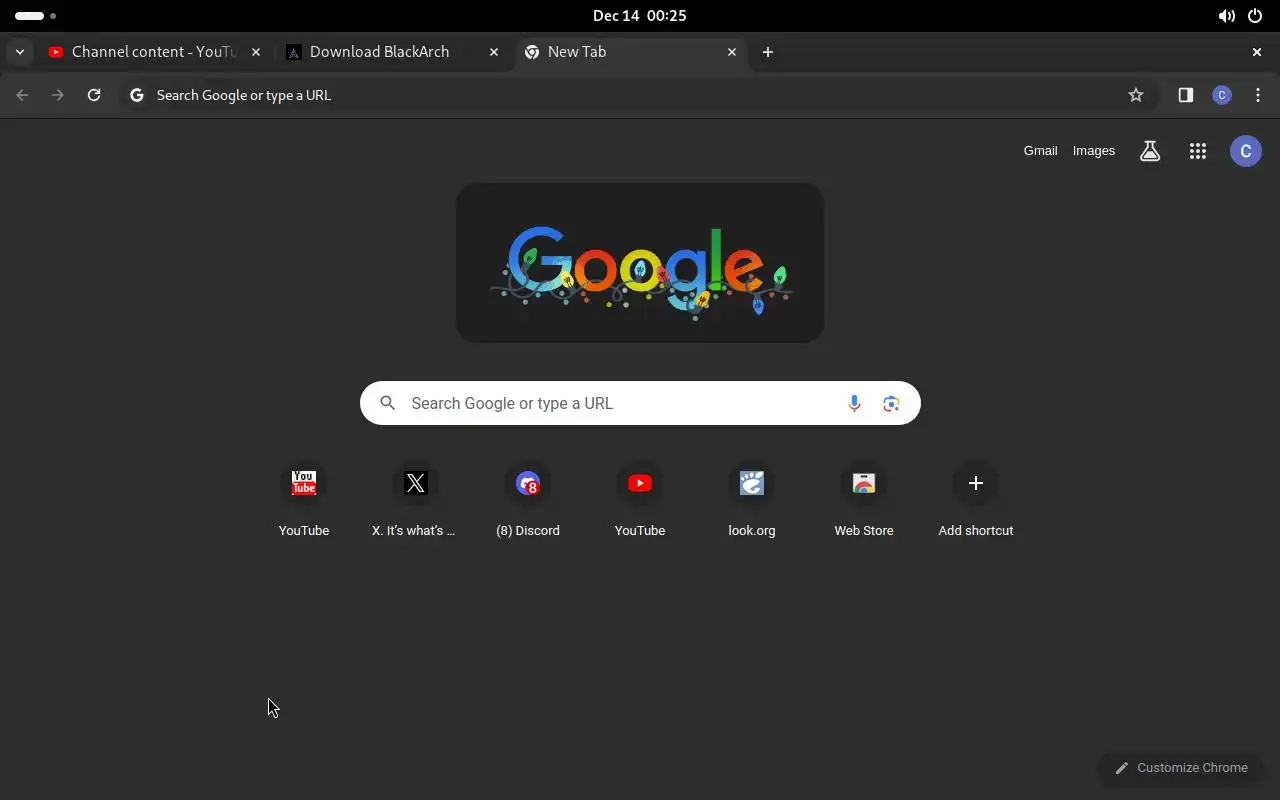Open the Web Store shortcut

click(864, 501)
